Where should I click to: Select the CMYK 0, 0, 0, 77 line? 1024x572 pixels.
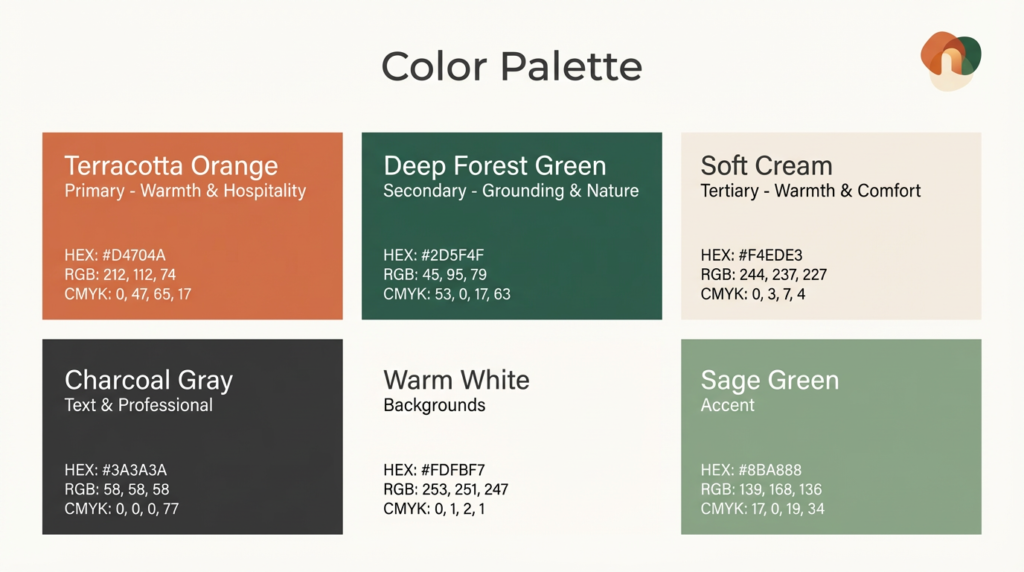[x=121, y=509]
